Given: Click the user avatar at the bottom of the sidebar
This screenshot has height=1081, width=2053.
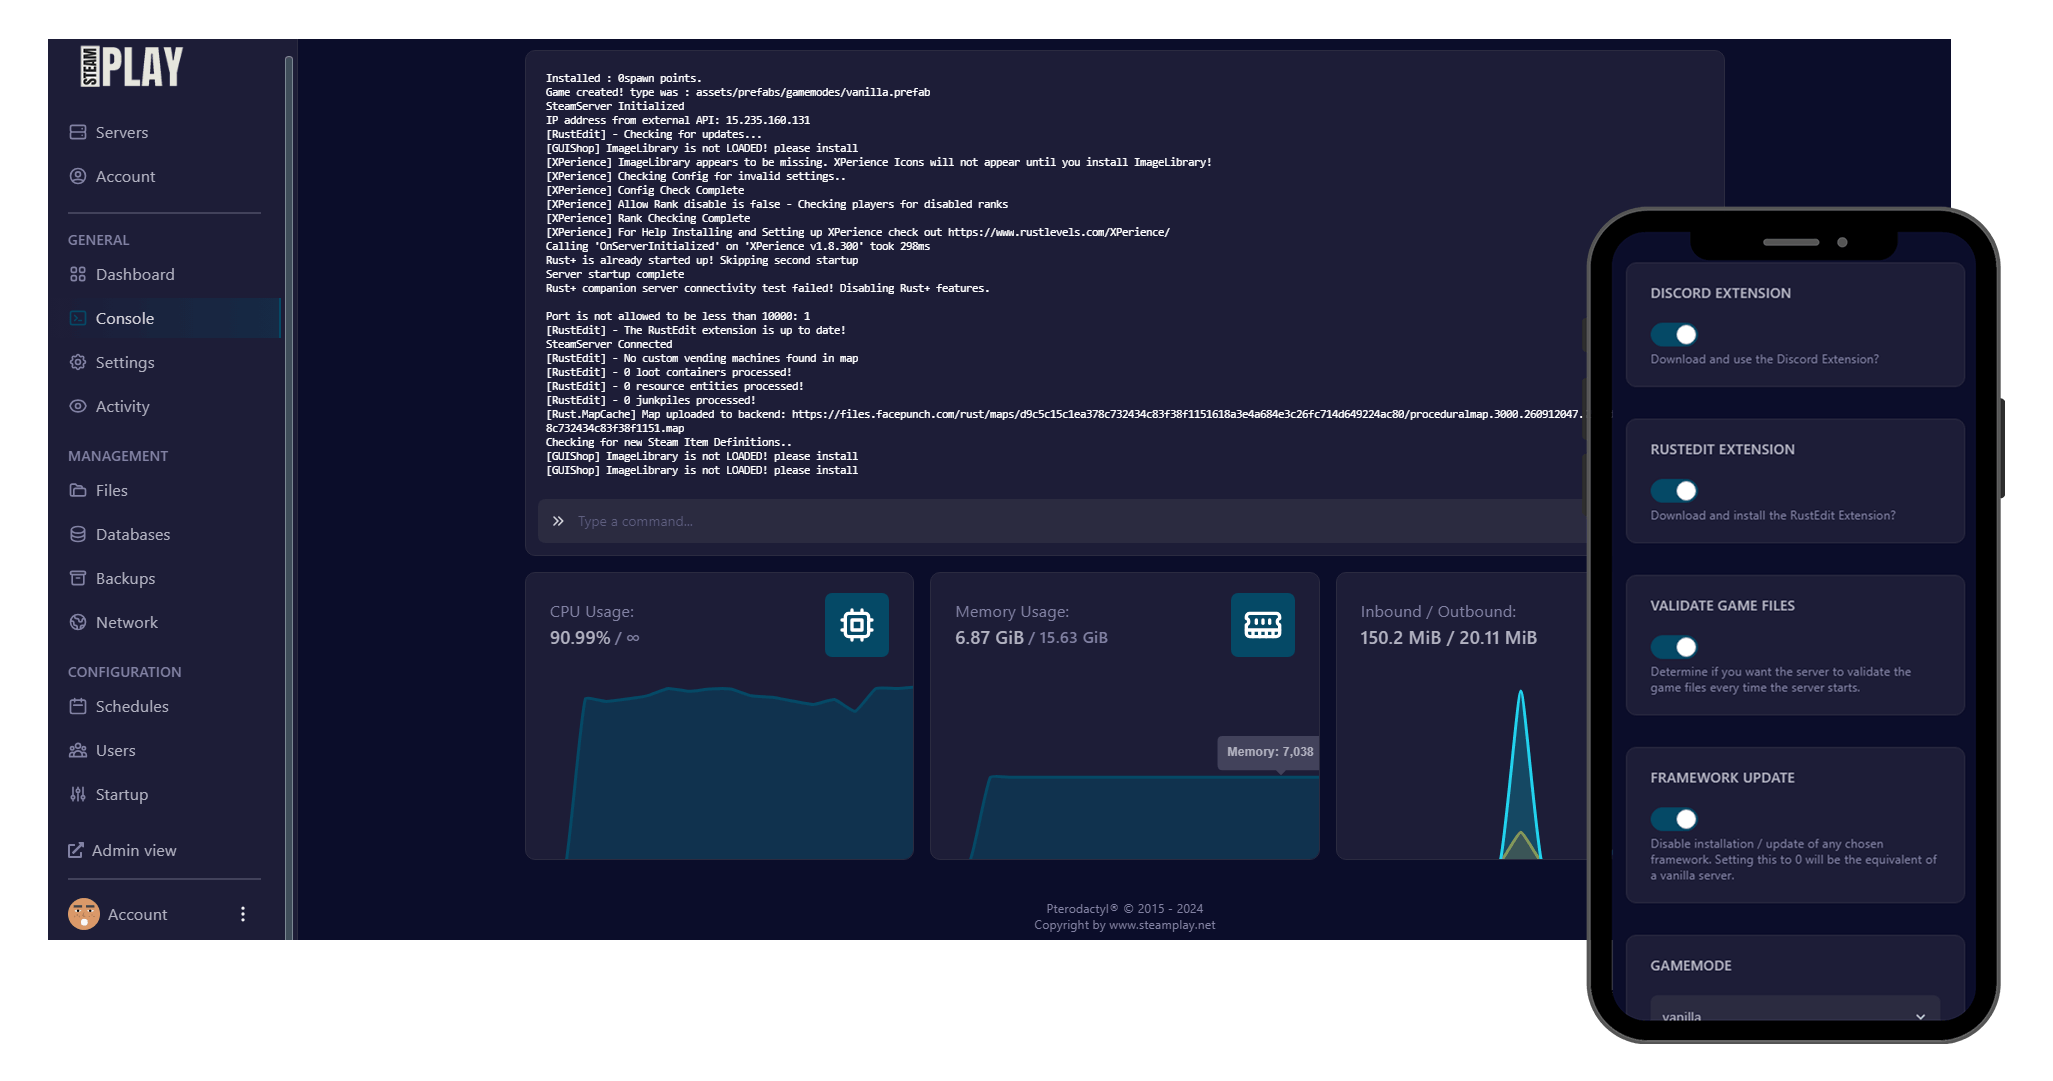Looking at the screenshot, I should point(84,914).
